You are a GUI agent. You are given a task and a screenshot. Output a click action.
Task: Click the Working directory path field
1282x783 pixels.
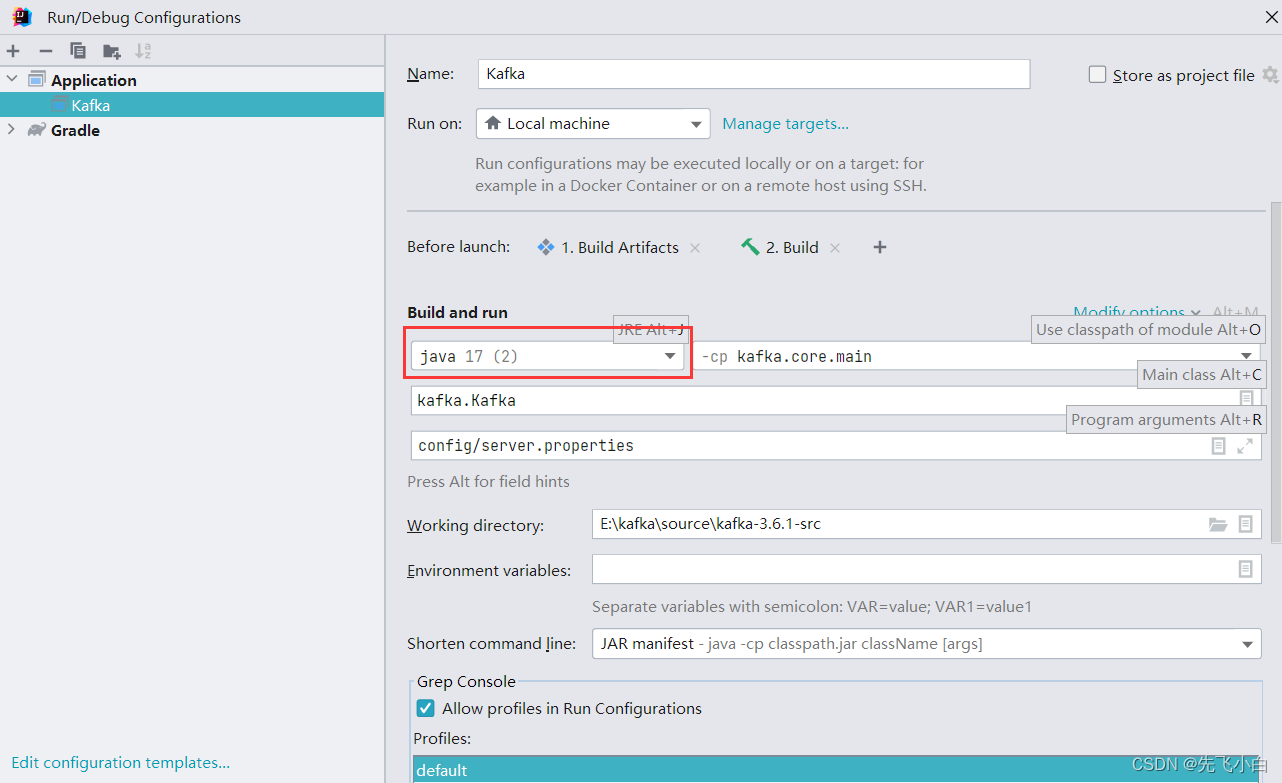point(926,524)
